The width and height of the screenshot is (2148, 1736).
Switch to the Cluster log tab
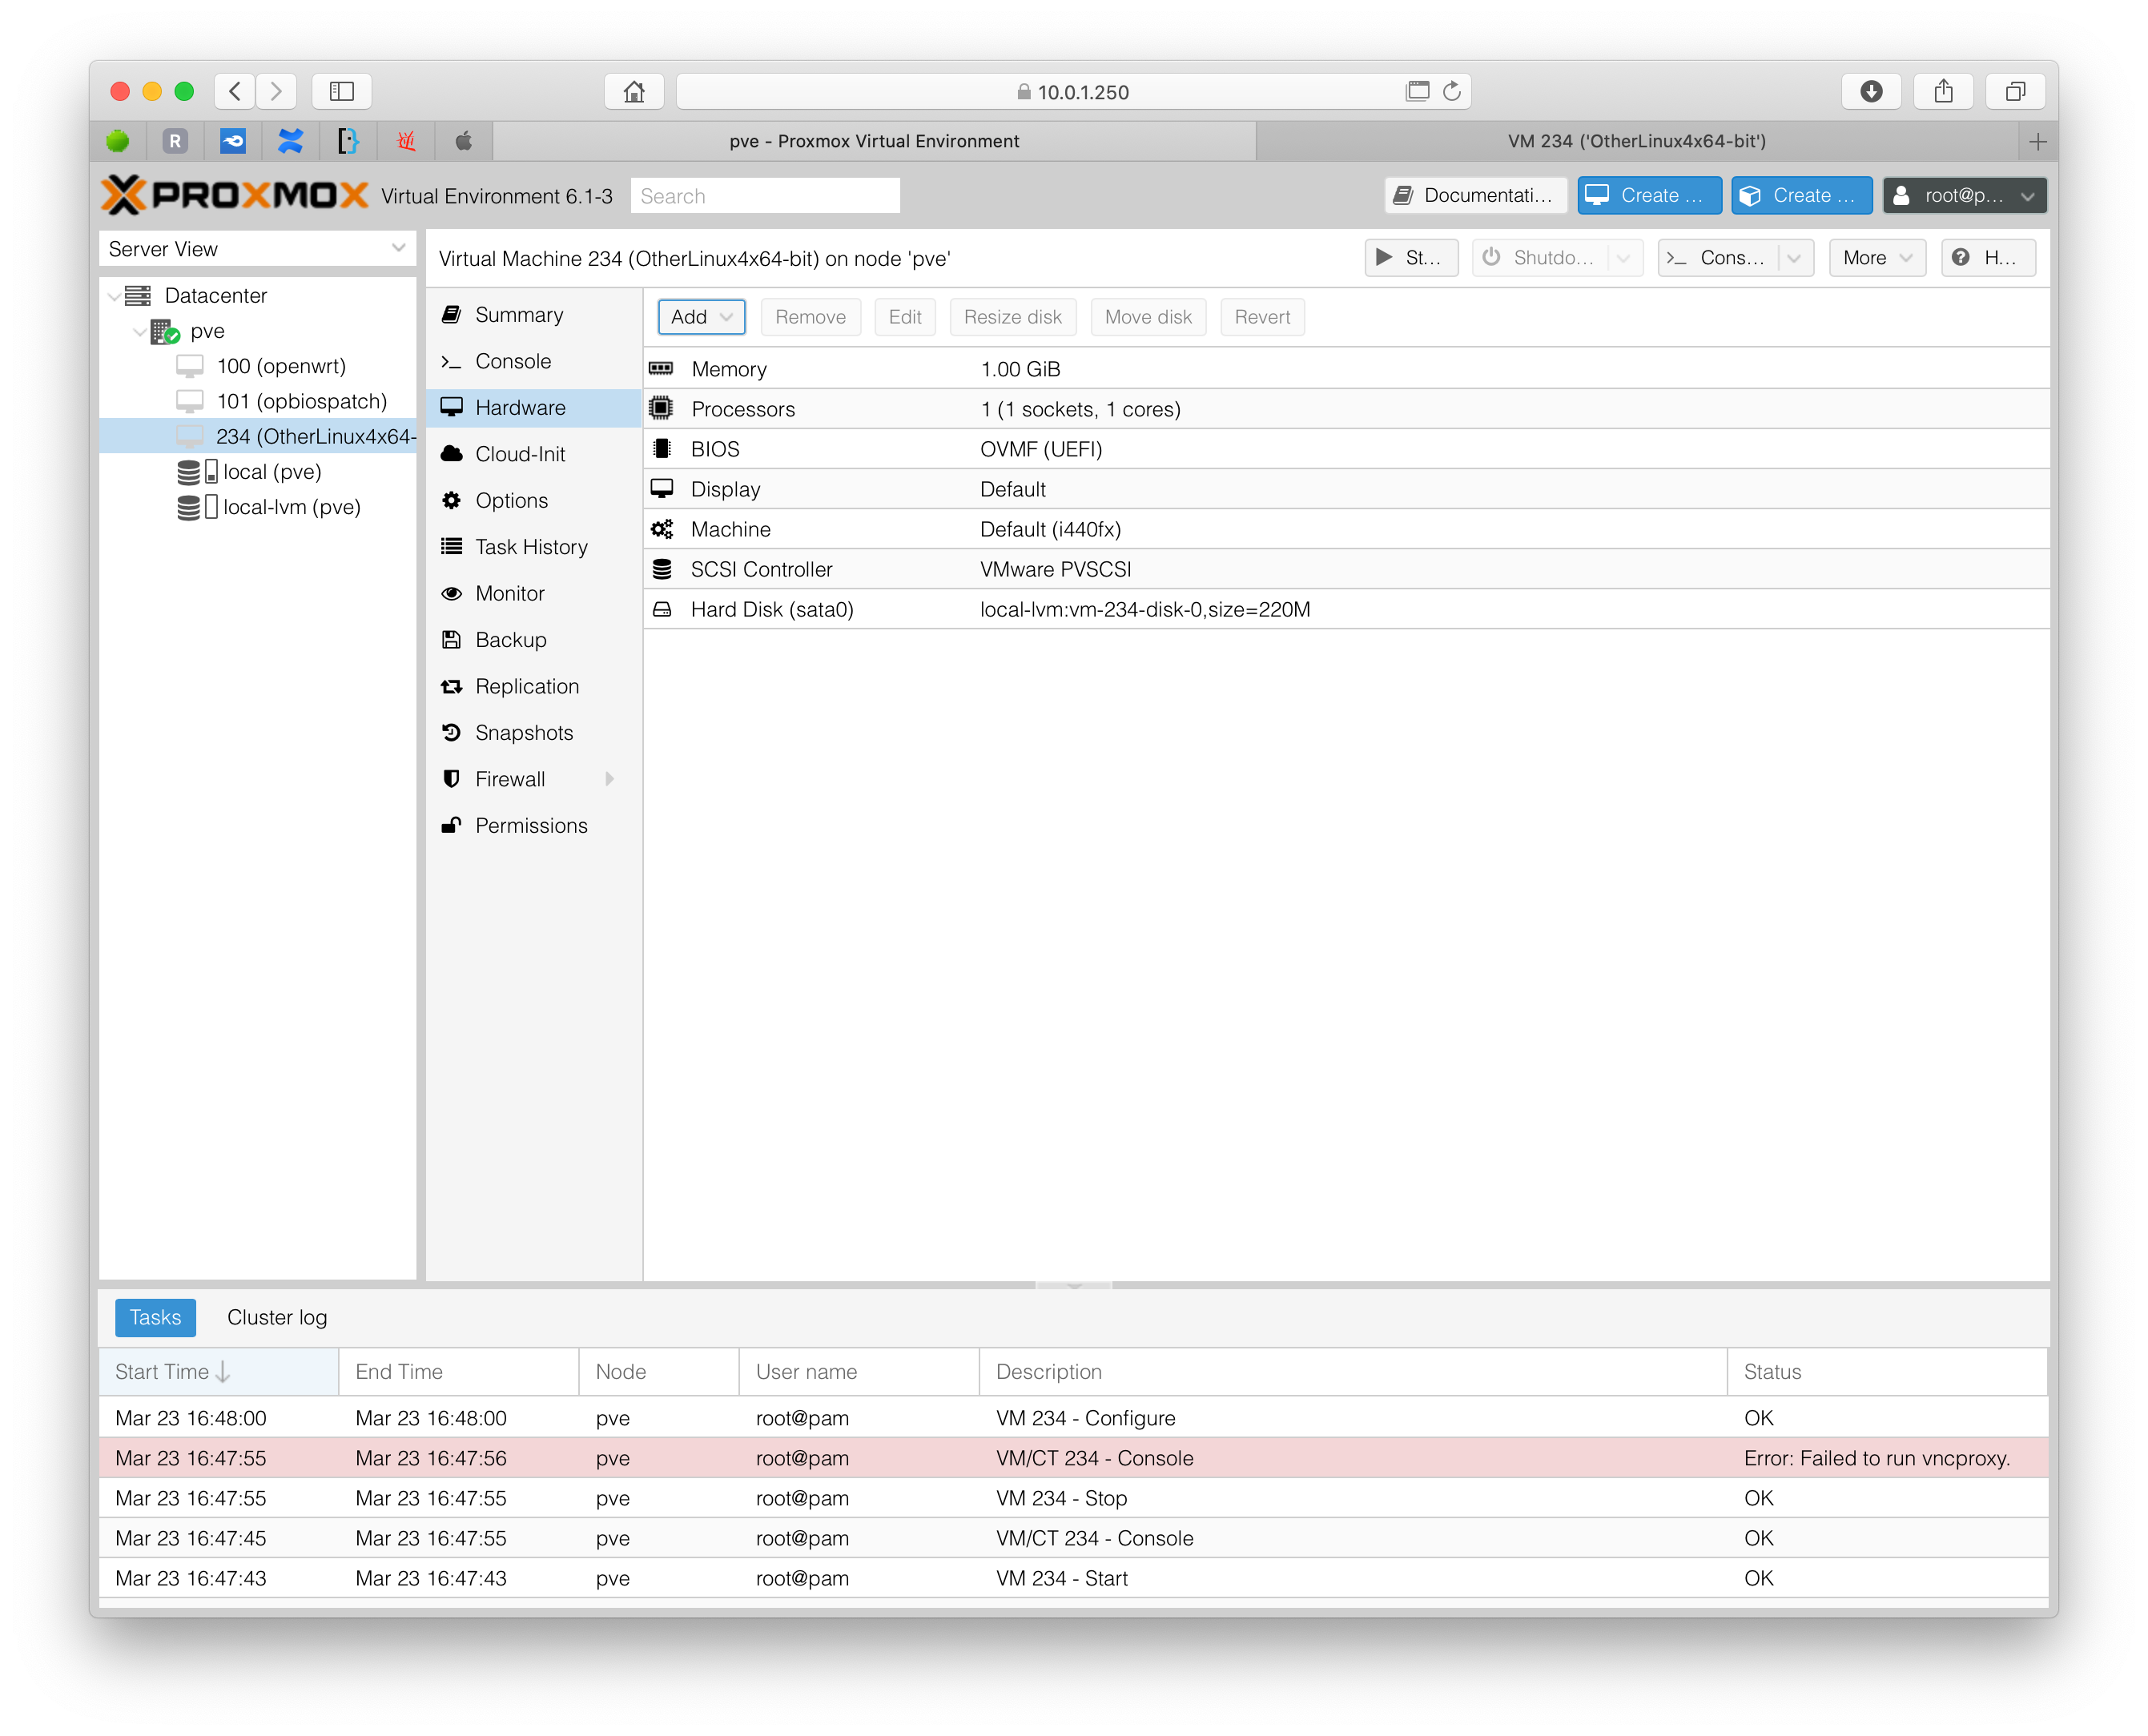coord(277,1317)
